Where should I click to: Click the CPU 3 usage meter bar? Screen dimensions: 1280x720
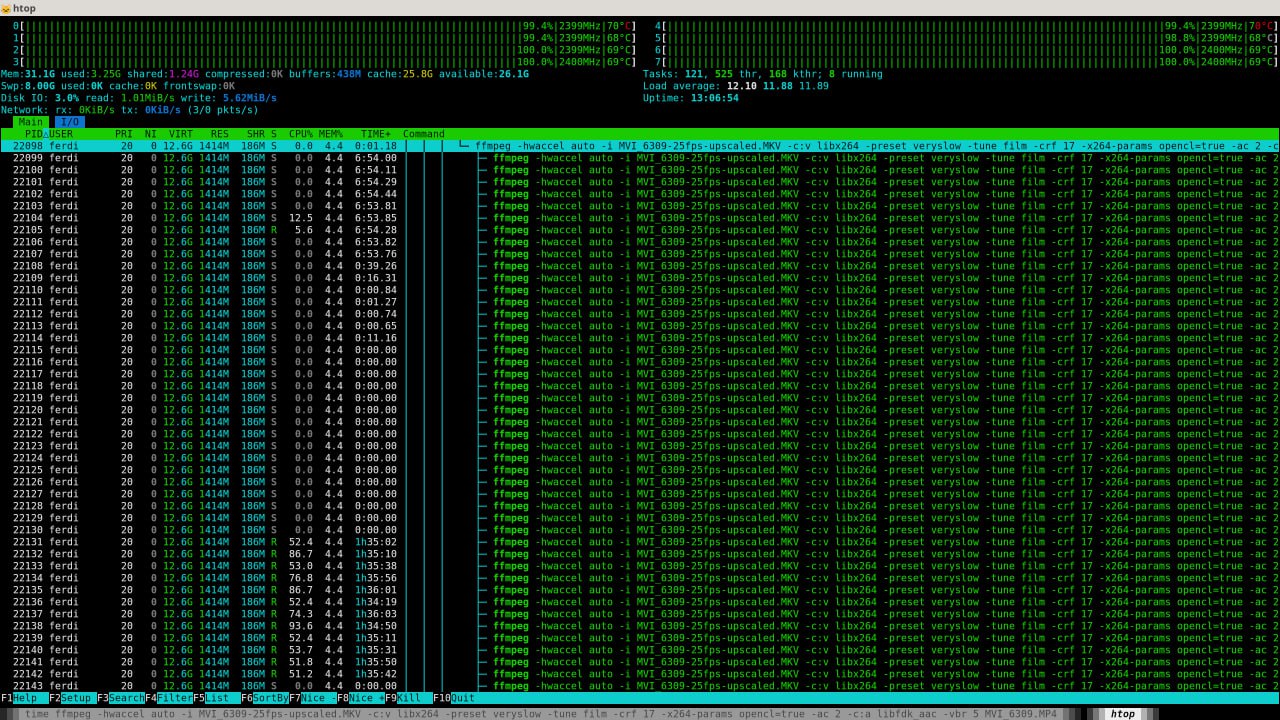(325, 62)
